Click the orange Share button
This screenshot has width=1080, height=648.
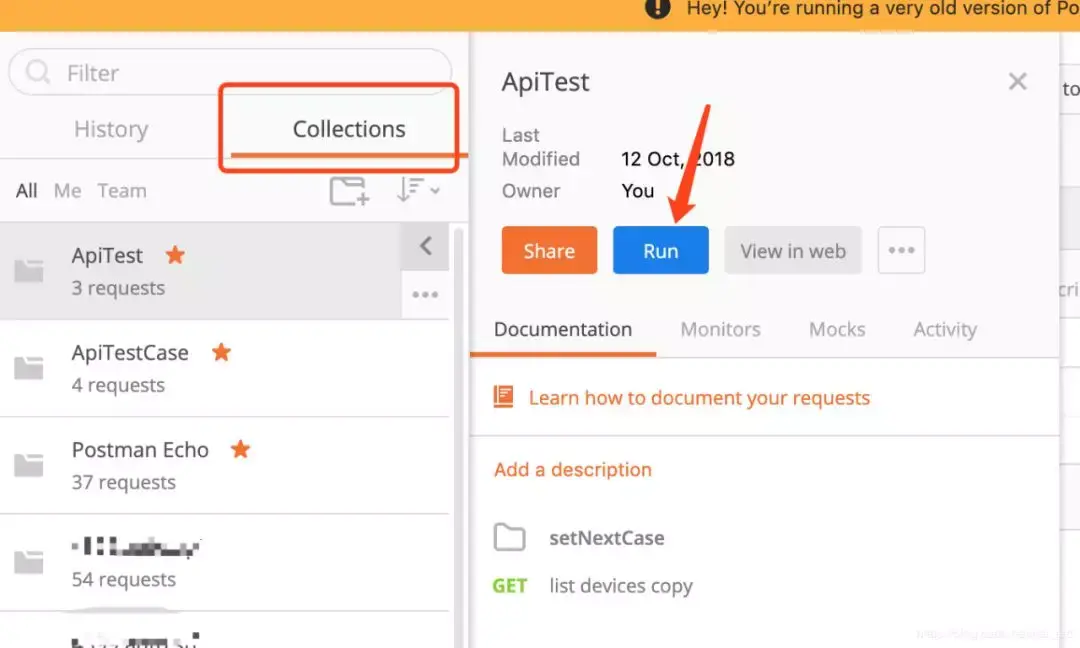pos(549,250)
